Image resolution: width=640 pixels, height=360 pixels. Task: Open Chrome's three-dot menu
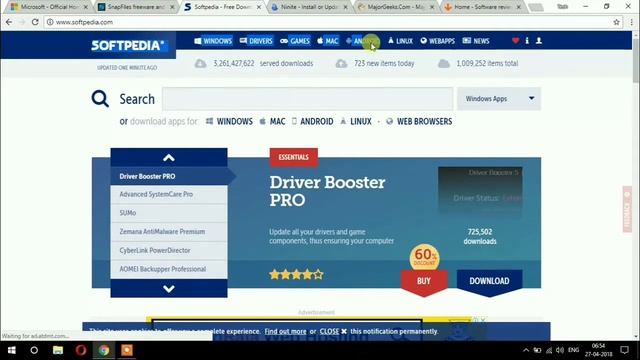coord(632,22)
